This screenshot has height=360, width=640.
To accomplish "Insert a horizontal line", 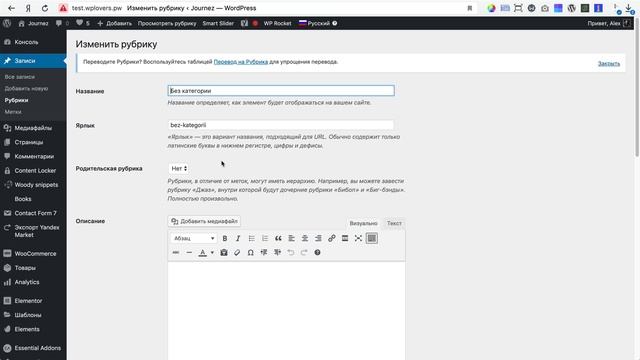I will [x=189, y=253].
